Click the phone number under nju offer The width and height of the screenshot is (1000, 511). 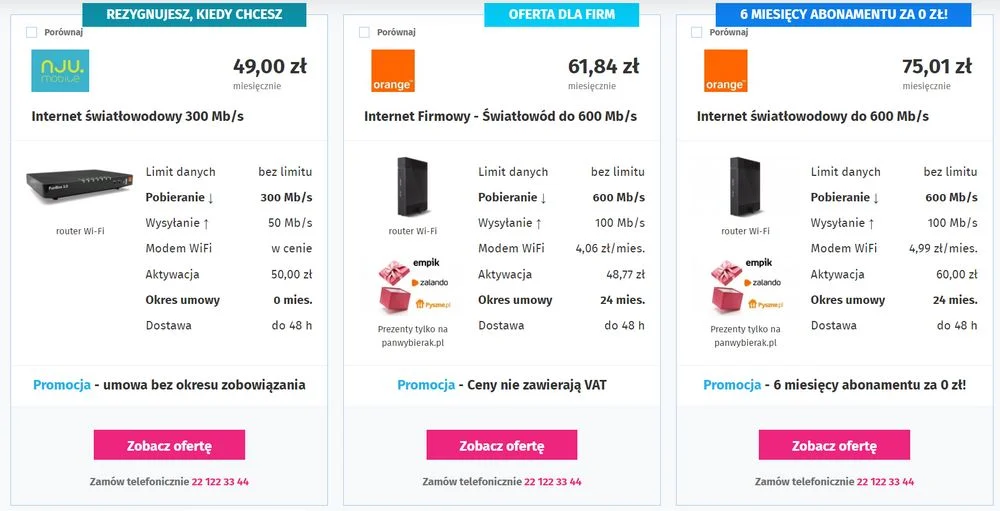(220, 482)
